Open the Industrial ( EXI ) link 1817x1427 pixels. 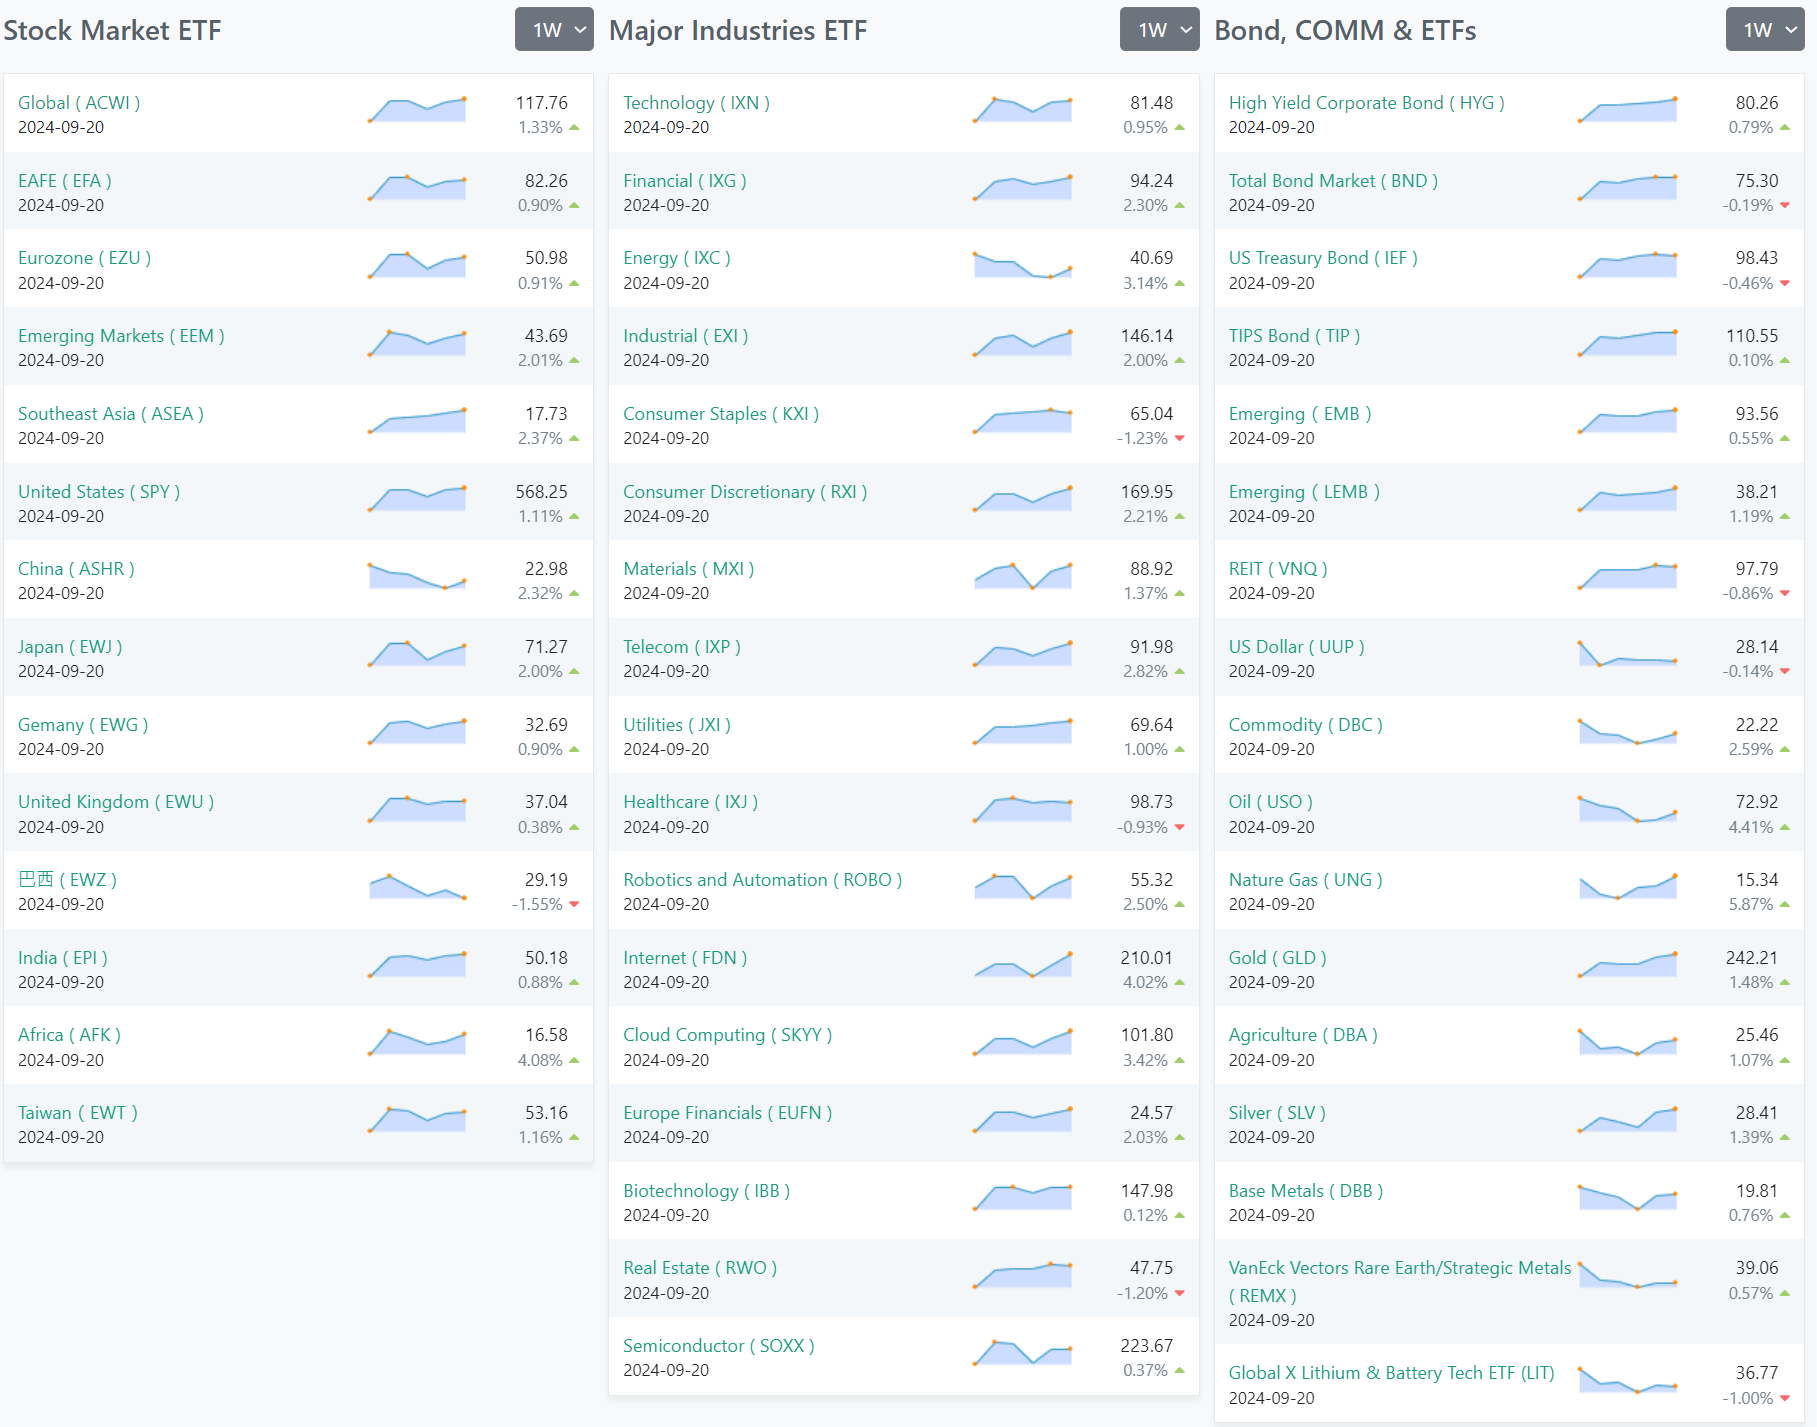(x=686, y=336)
